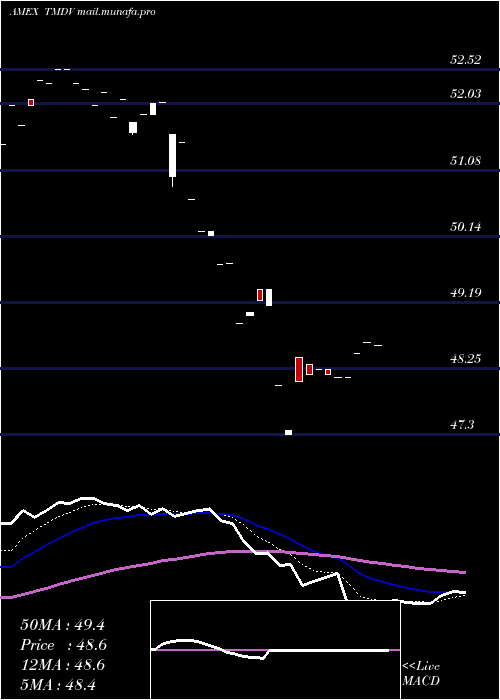Click the red candle on the 52.03 line
Image resolution: width=500 pixels, height=700 pixels.
[31, 103]
